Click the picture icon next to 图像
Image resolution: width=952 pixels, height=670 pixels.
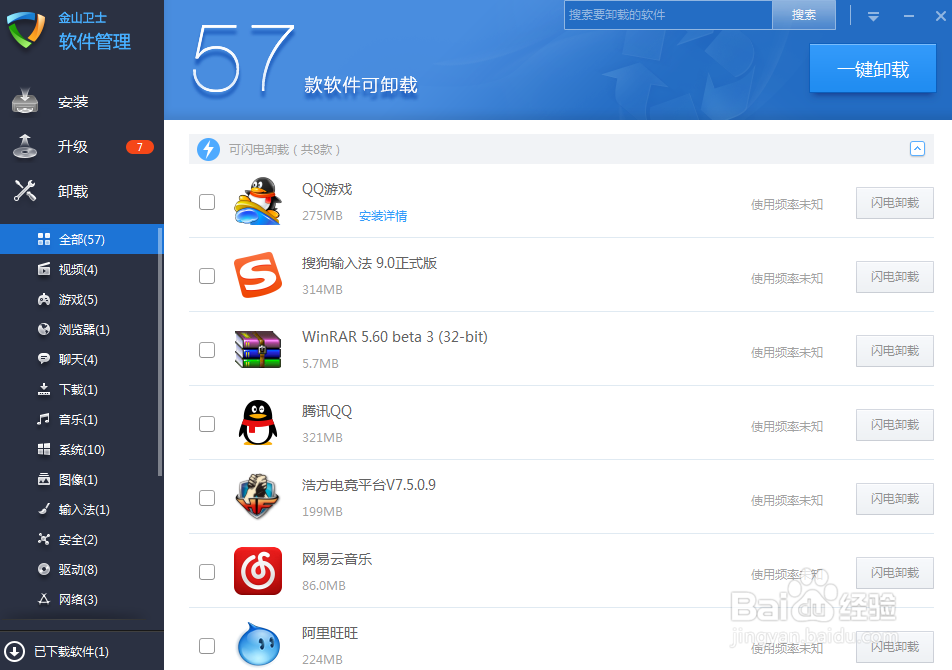coord(44,479)
